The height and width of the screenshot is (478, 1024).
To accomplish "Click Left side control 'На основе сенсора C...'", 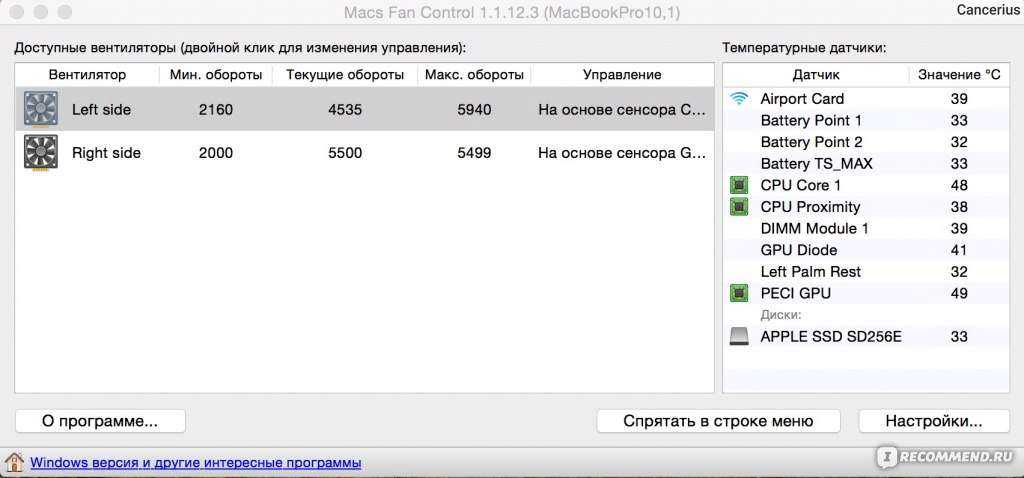I will coord(622,110).
